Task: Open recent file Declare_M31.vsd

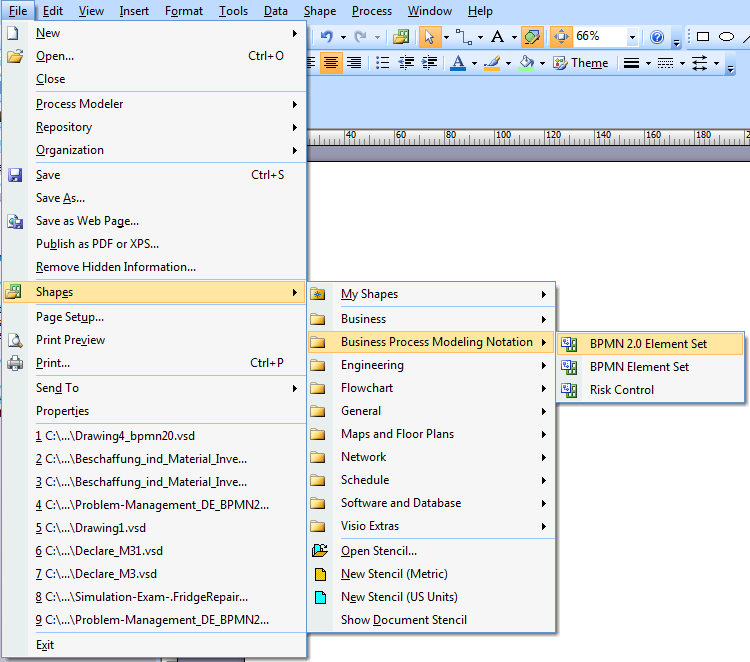Action: pos(154,551)
